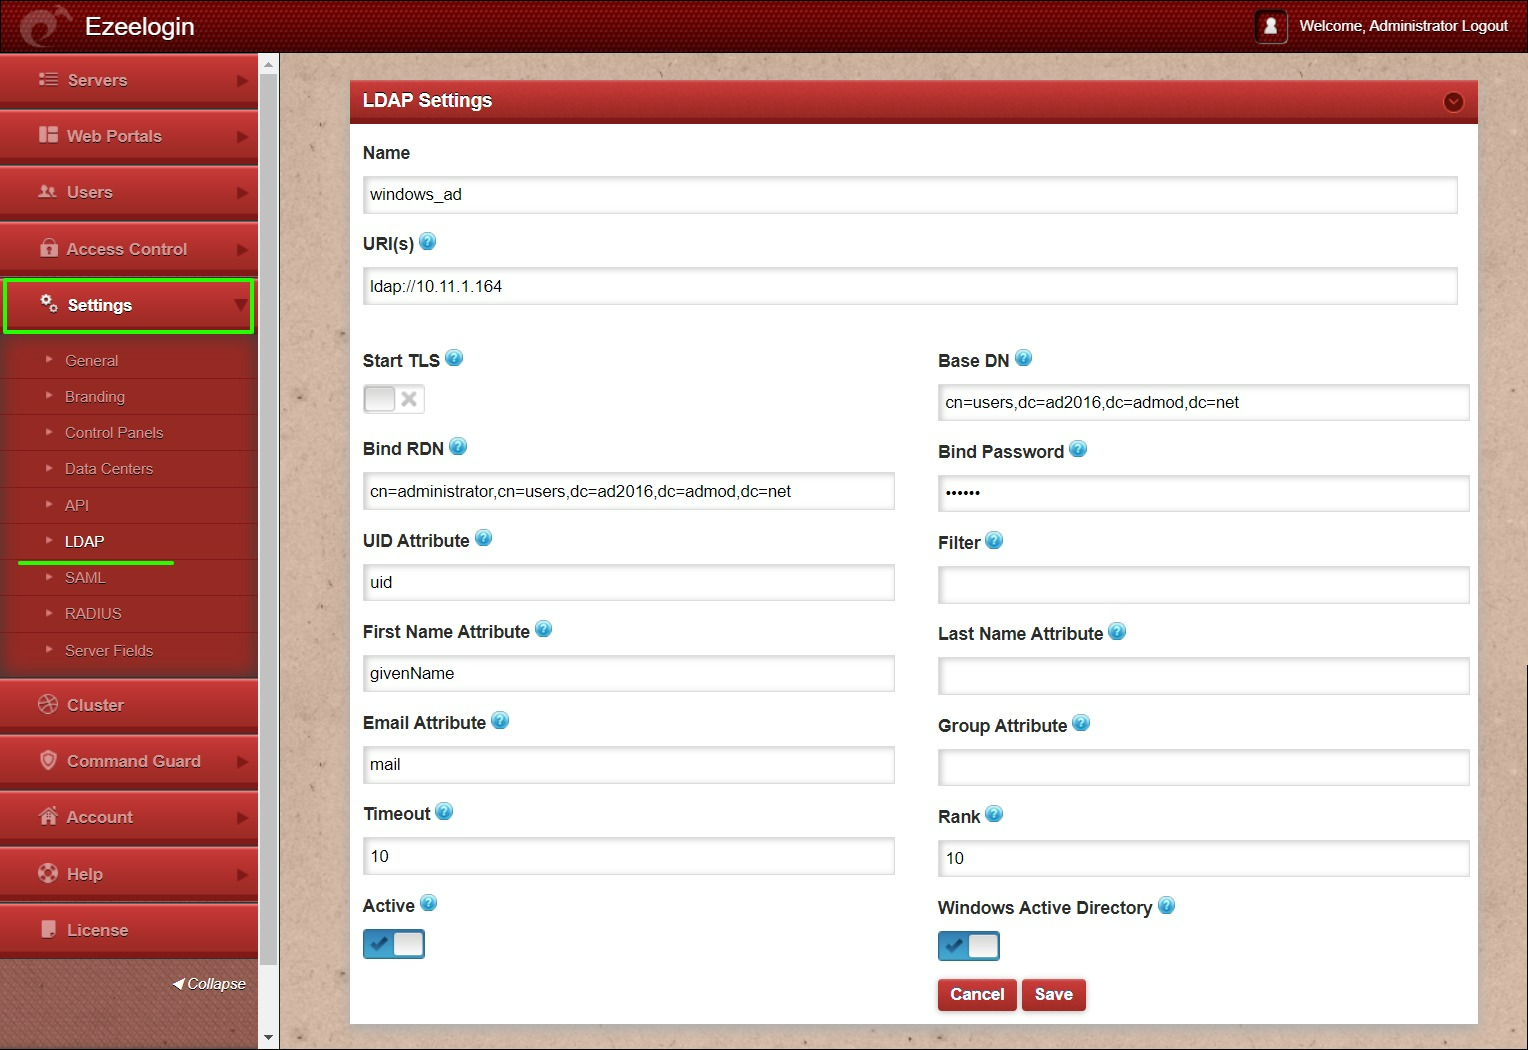Screen dimensions: 1528x1050
Task: Disable the Active toggle switch
Action: (x=393, y=943)
